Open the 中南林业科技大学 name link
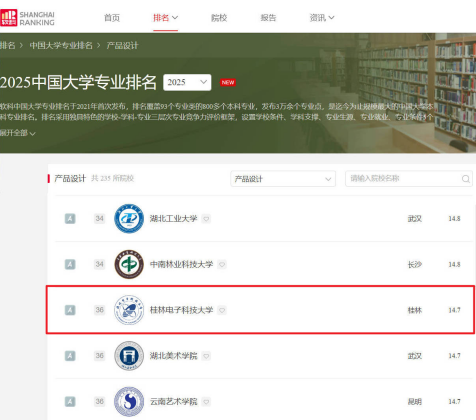This screenshot has height=420, width=476. (x=181, y=264)
